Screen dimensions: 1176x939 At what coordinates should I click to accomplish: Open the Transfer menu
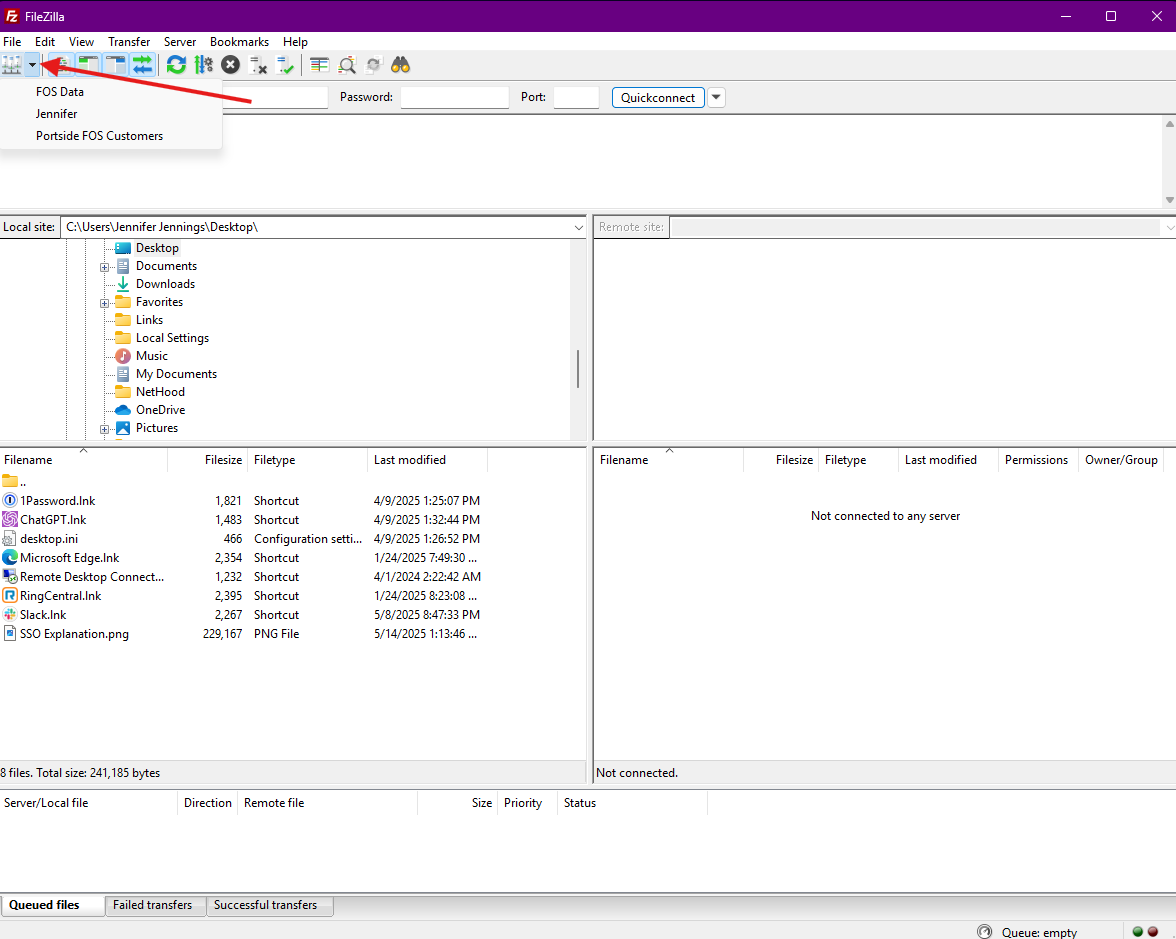[x=129, y=42]
